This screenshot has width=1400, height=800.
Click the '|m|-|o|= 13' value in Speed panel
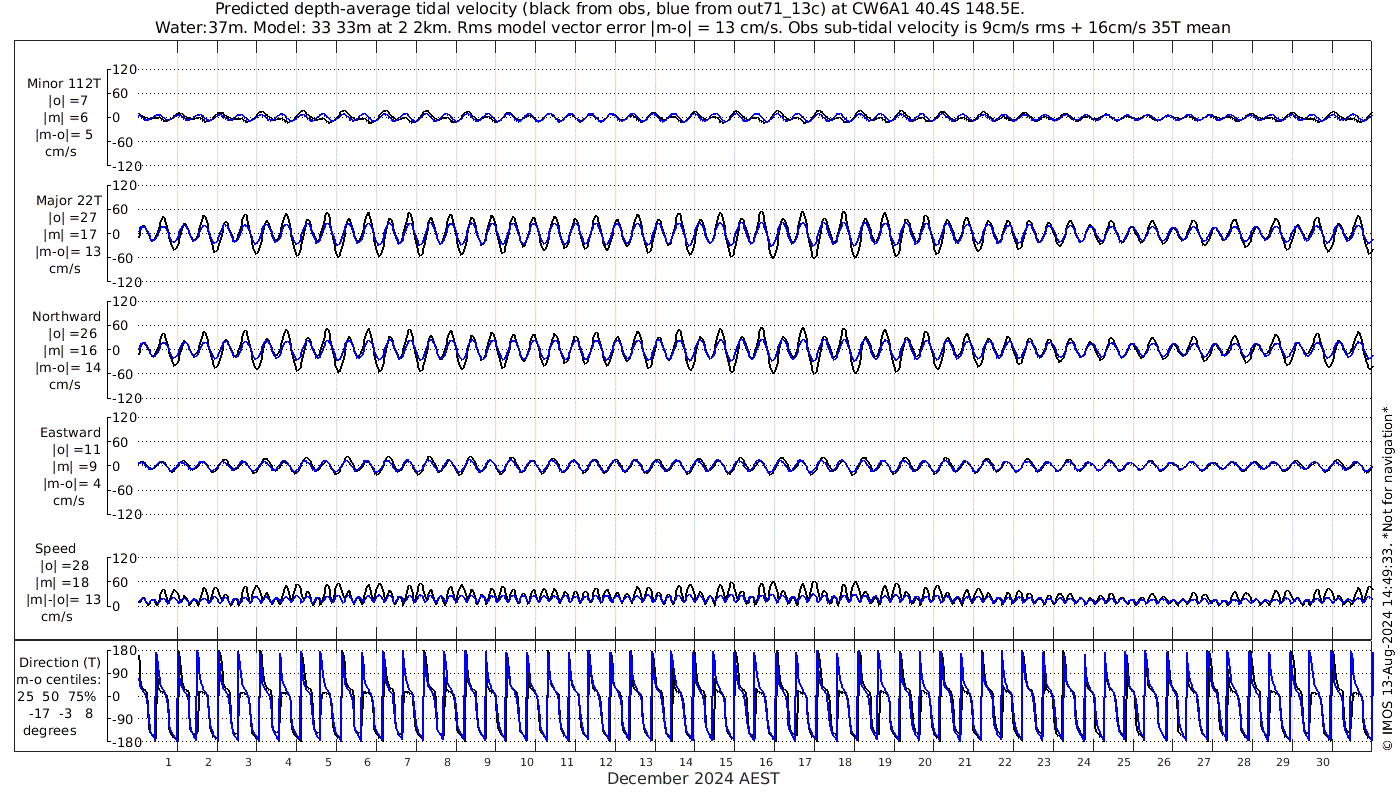coord(64,600)
